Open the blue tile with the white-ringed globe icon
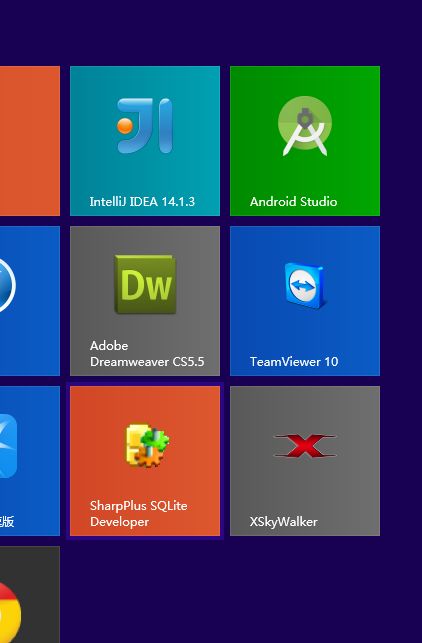 click(30, 301)
